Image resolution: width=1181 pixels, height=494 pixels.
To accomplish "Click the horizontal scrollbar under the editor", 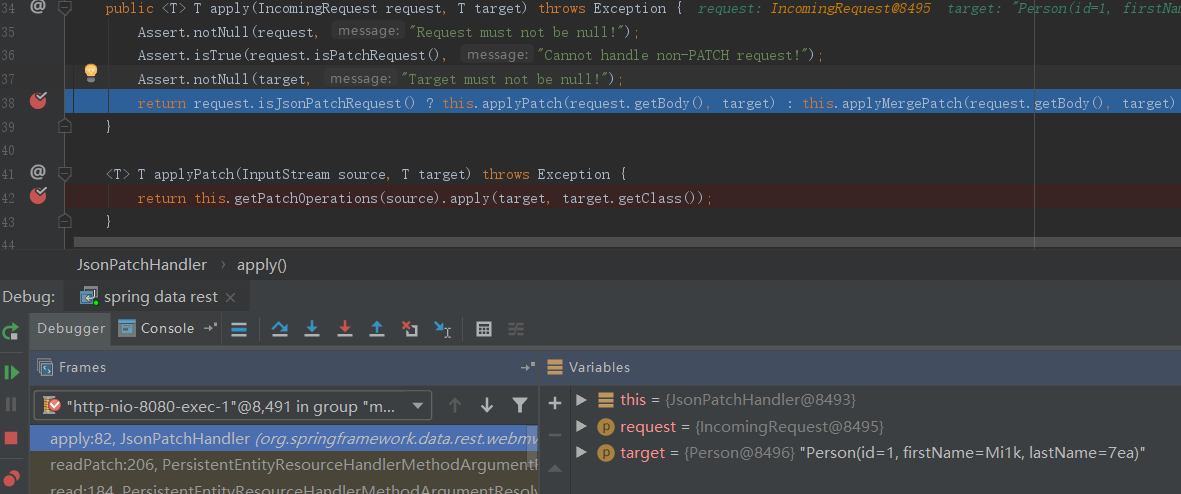I will pyautogui.click(x=600, y=242).
